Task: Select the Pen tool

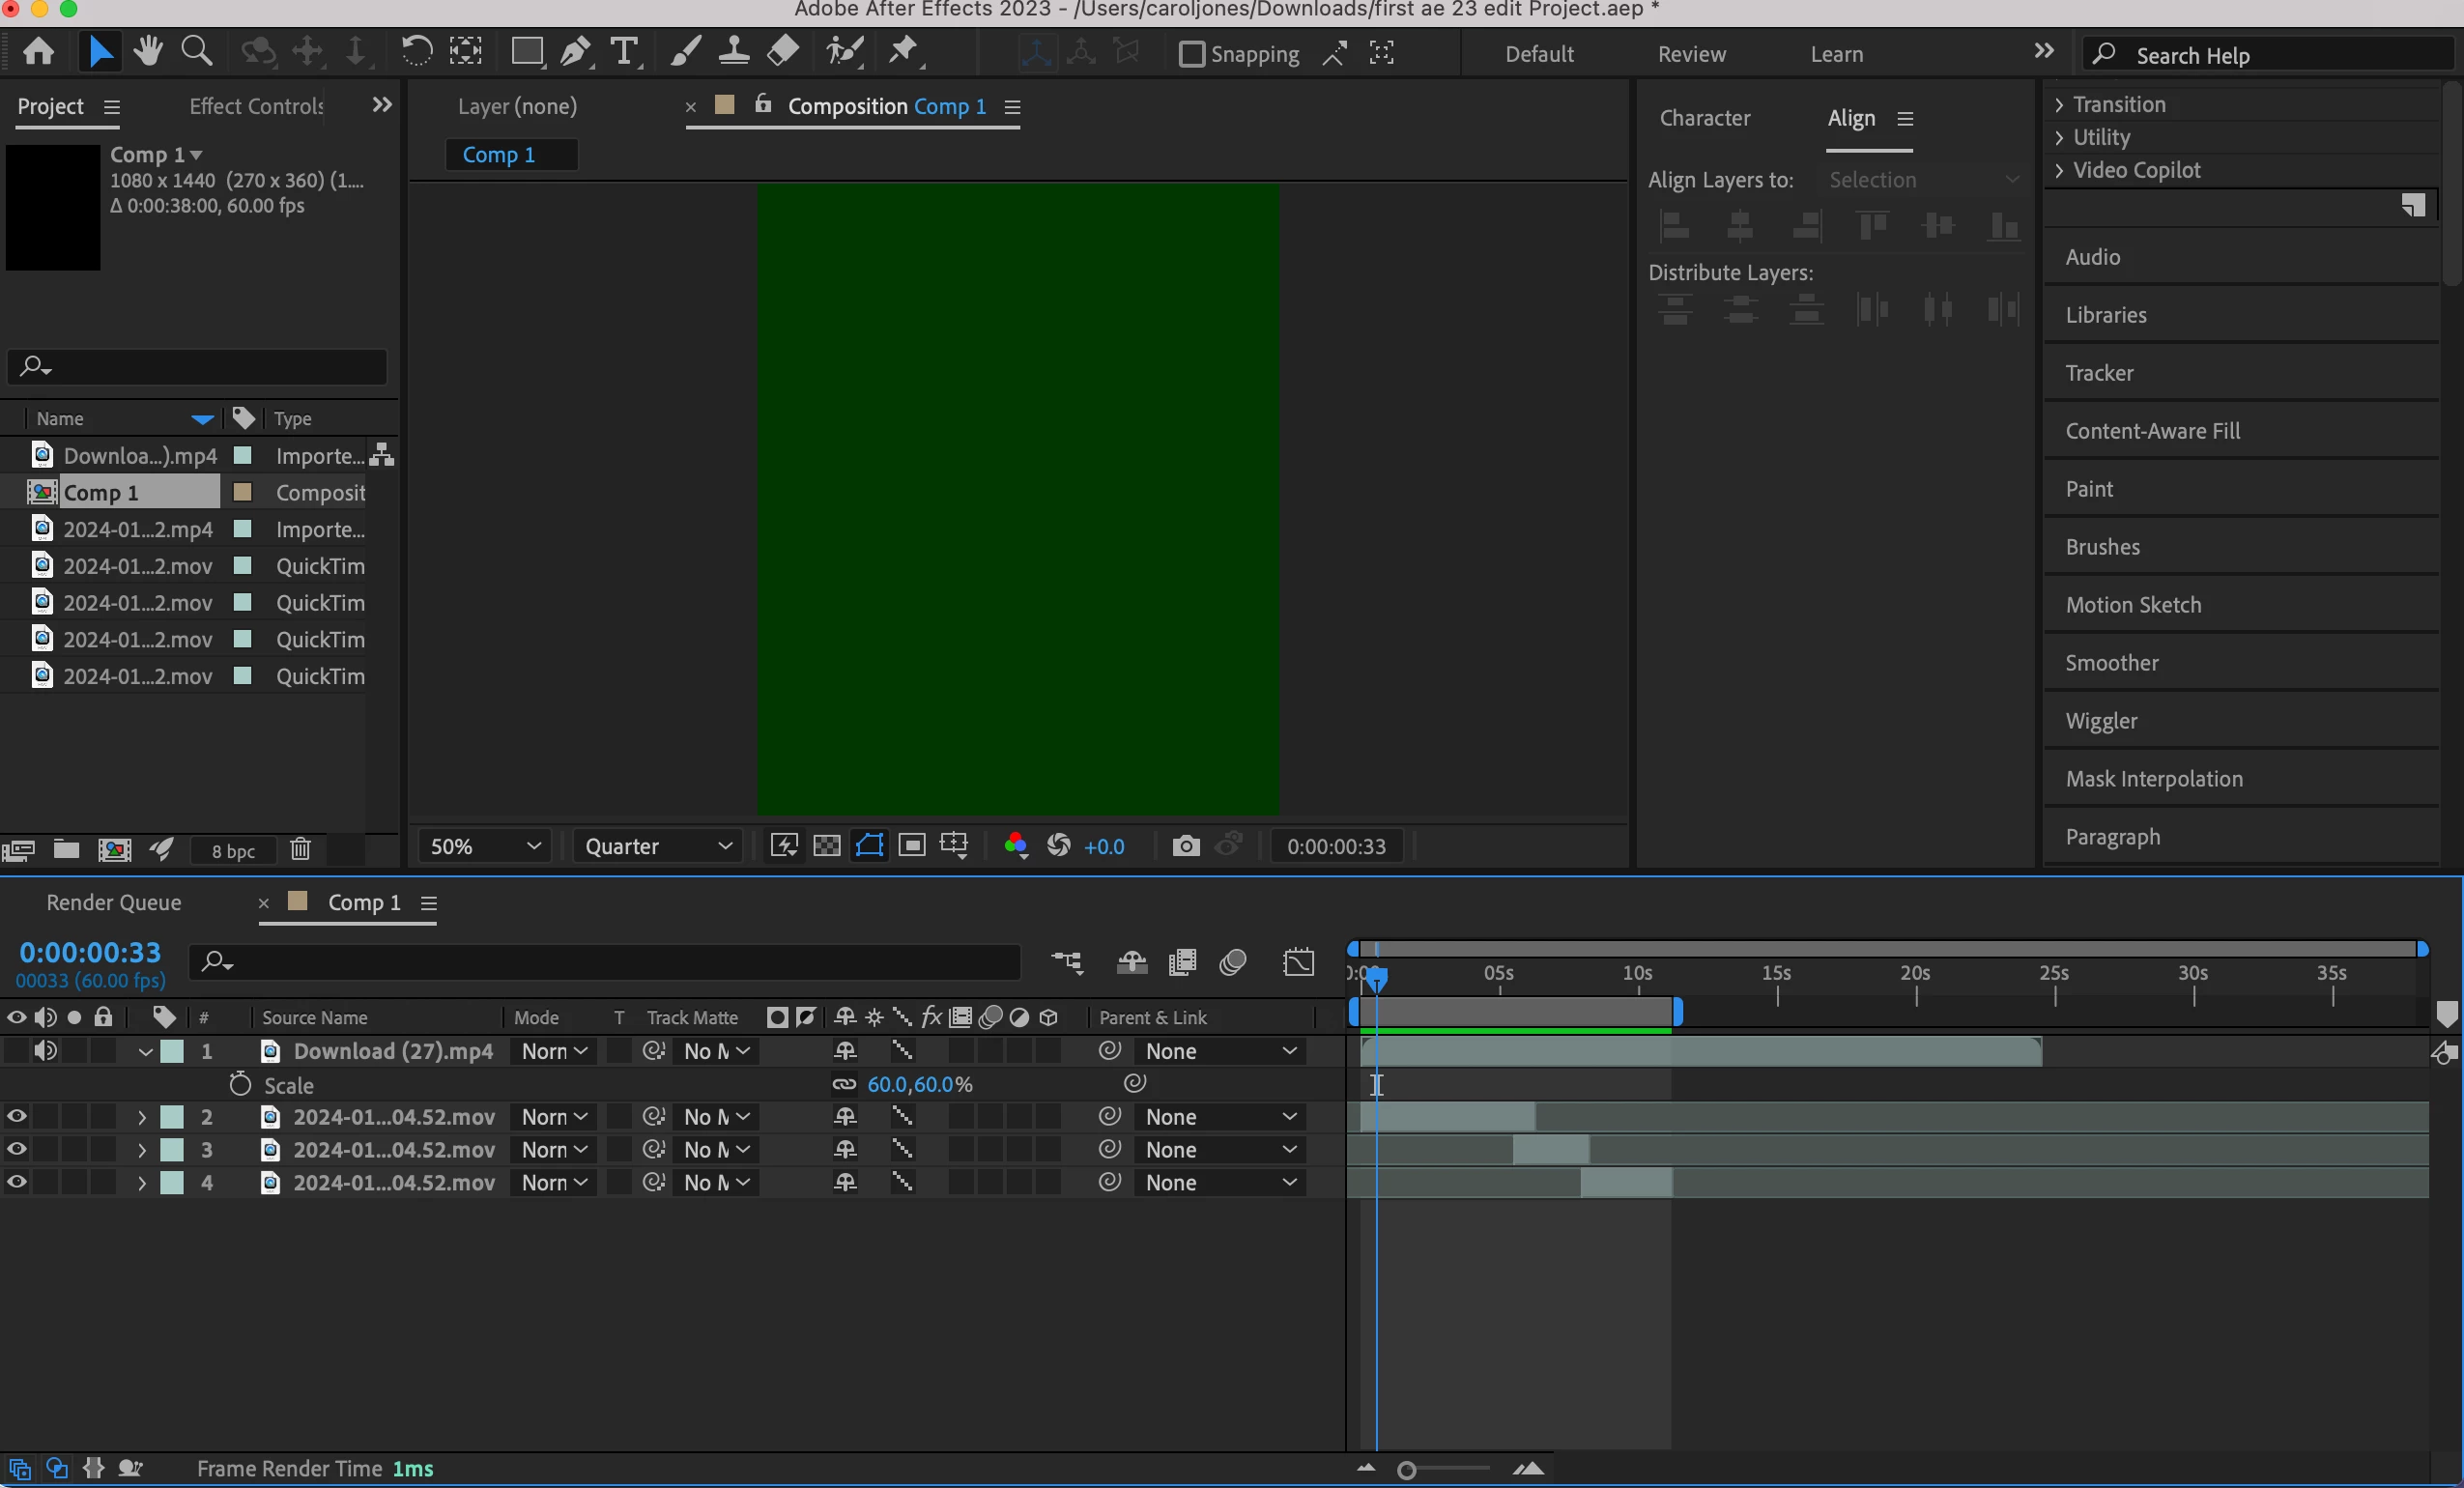Action: point(575,52)
